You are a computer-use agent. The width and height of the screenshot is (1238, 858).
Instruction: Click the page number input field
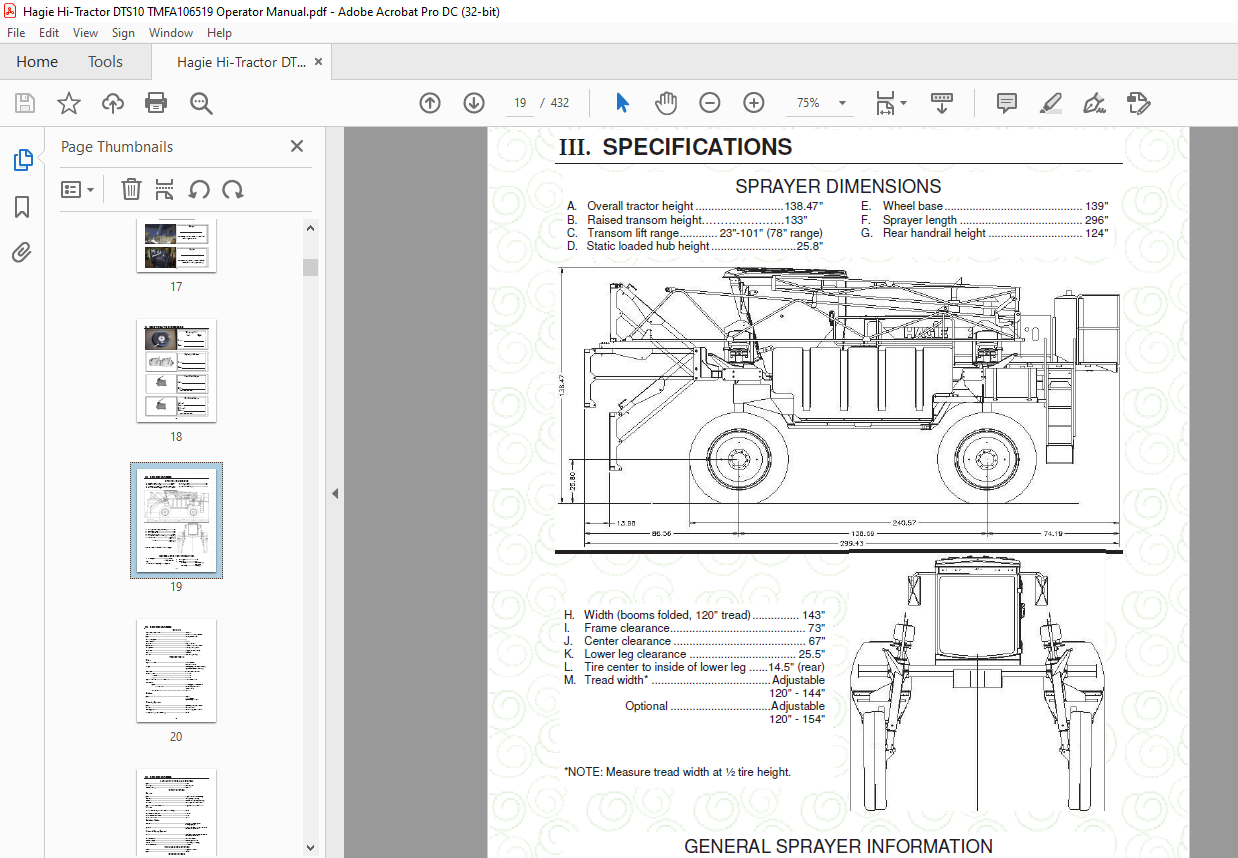520,103
